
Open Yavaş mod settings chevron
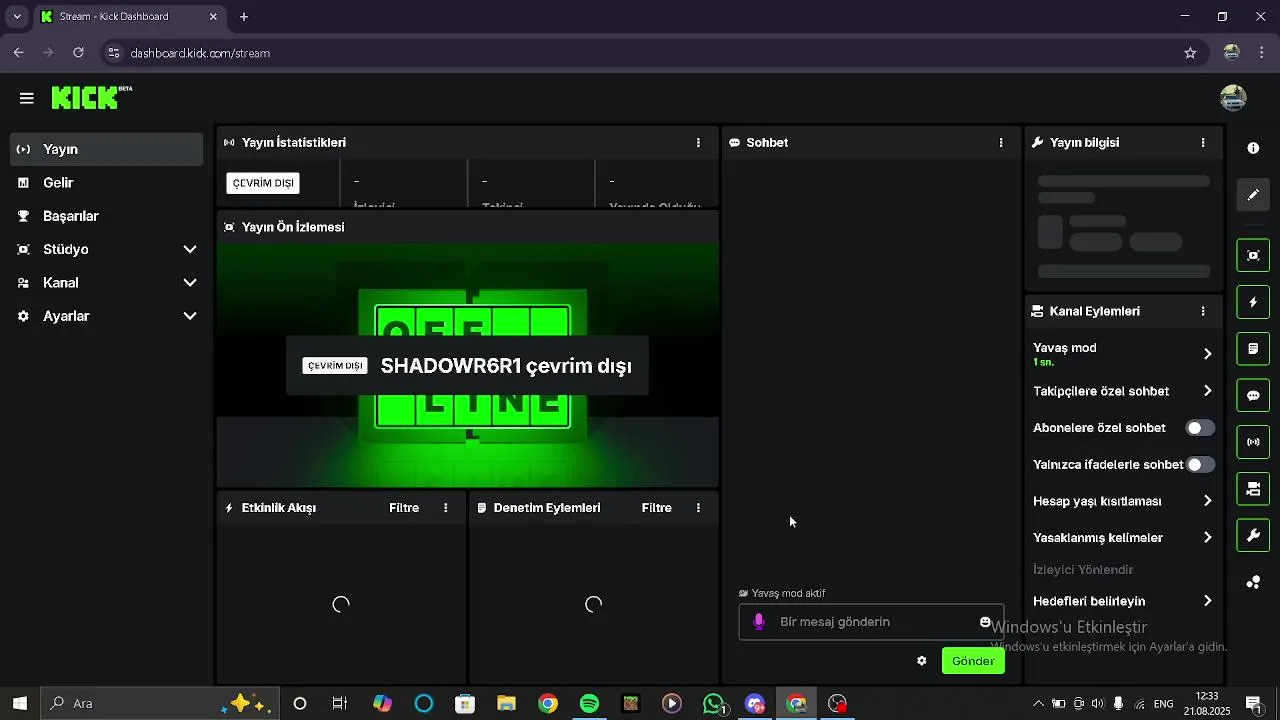click(x=1207, y=354)
